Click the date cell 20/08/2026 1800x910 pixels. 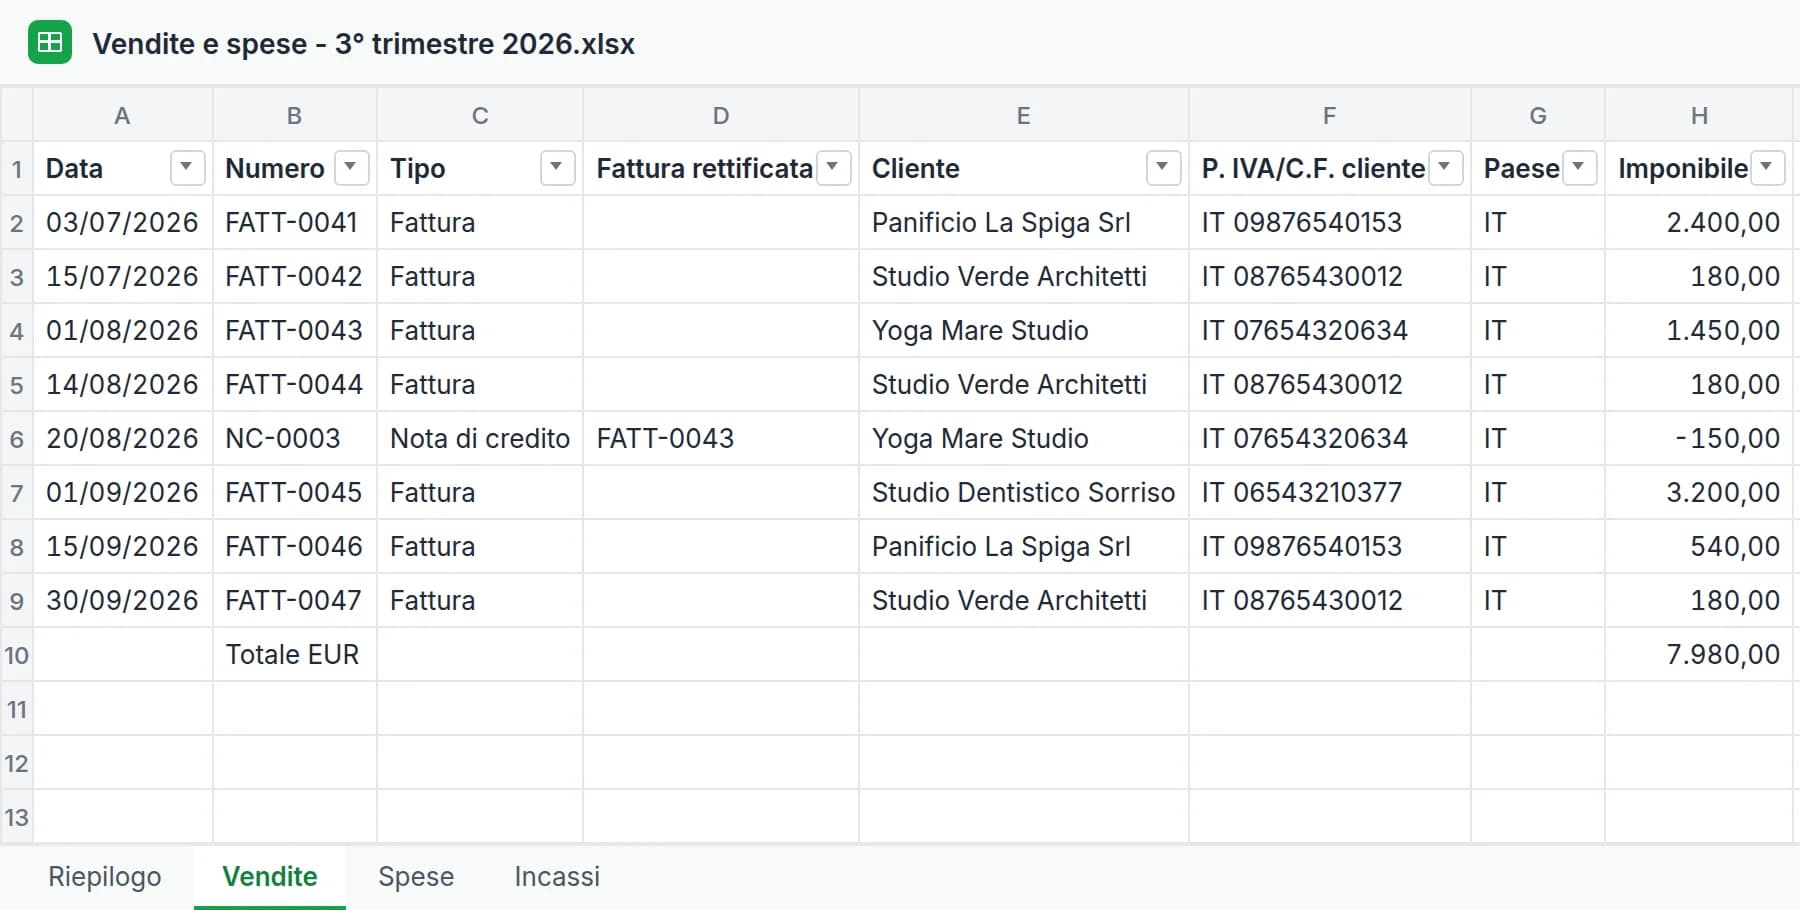point(123,438)
